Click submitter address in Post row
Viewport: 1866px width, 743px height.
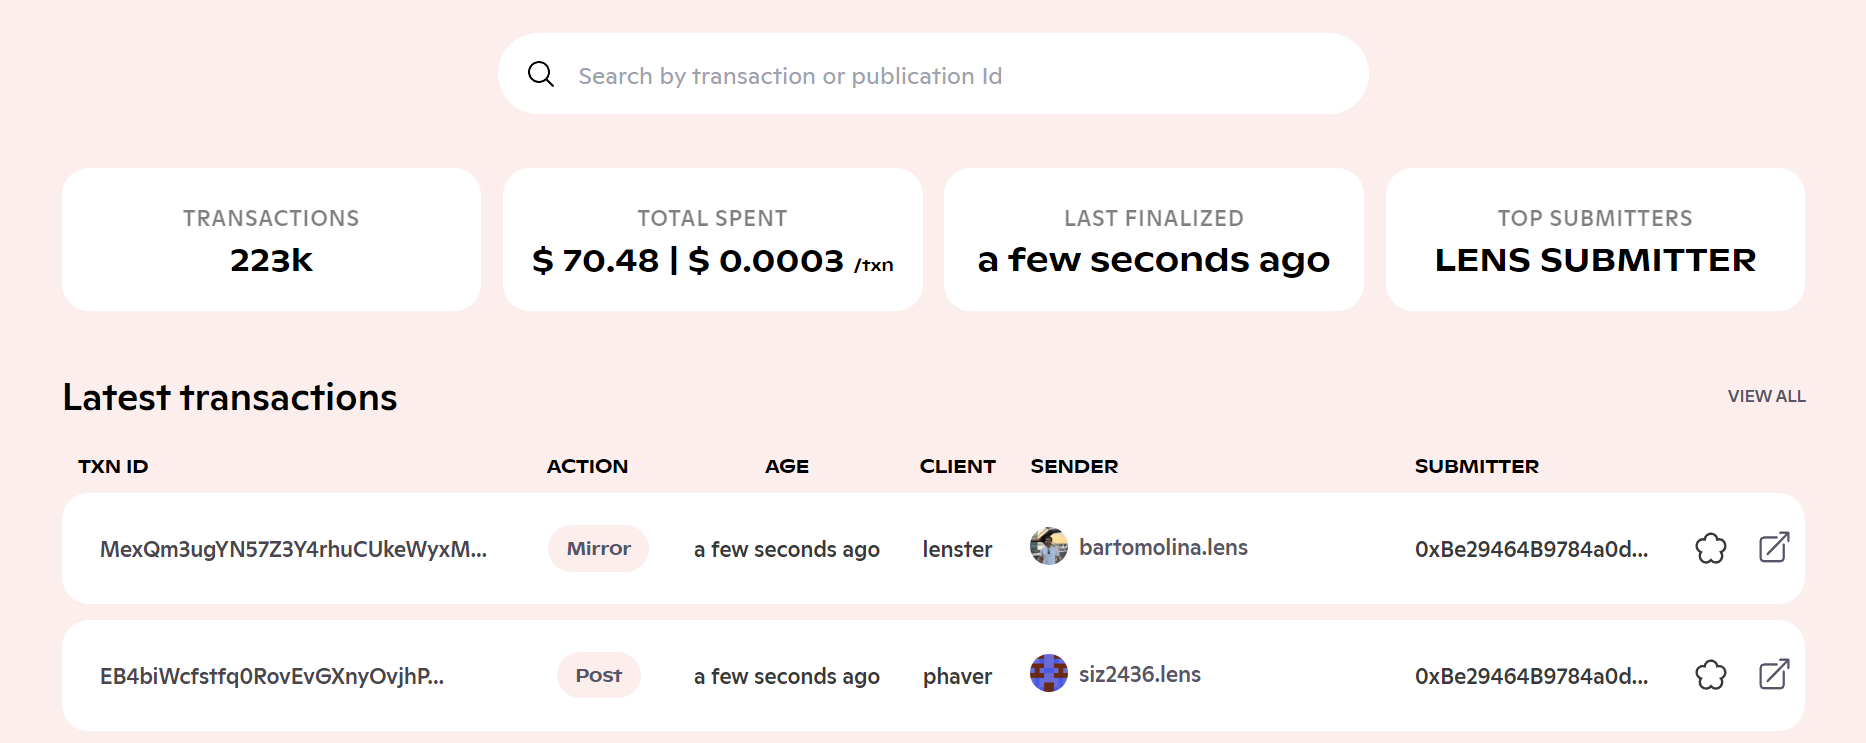click(1531, 676)
